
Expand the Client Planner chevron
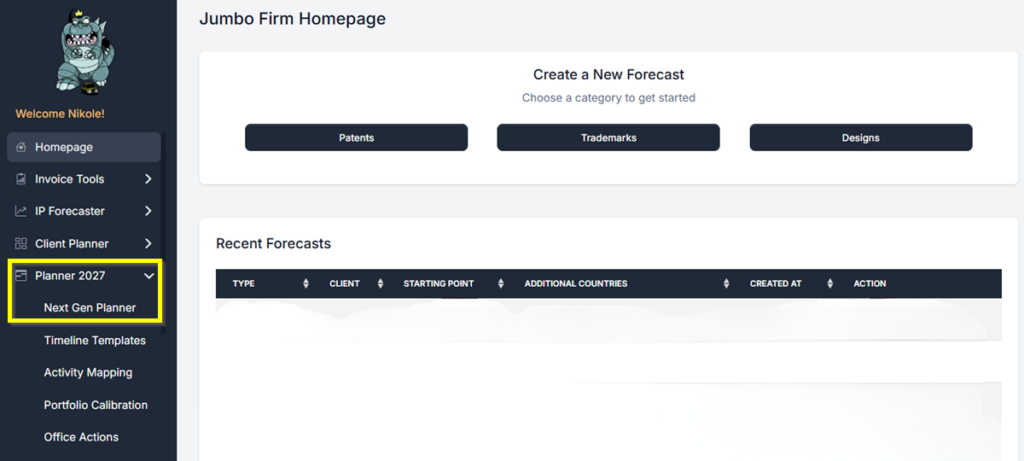pos(148,244)
